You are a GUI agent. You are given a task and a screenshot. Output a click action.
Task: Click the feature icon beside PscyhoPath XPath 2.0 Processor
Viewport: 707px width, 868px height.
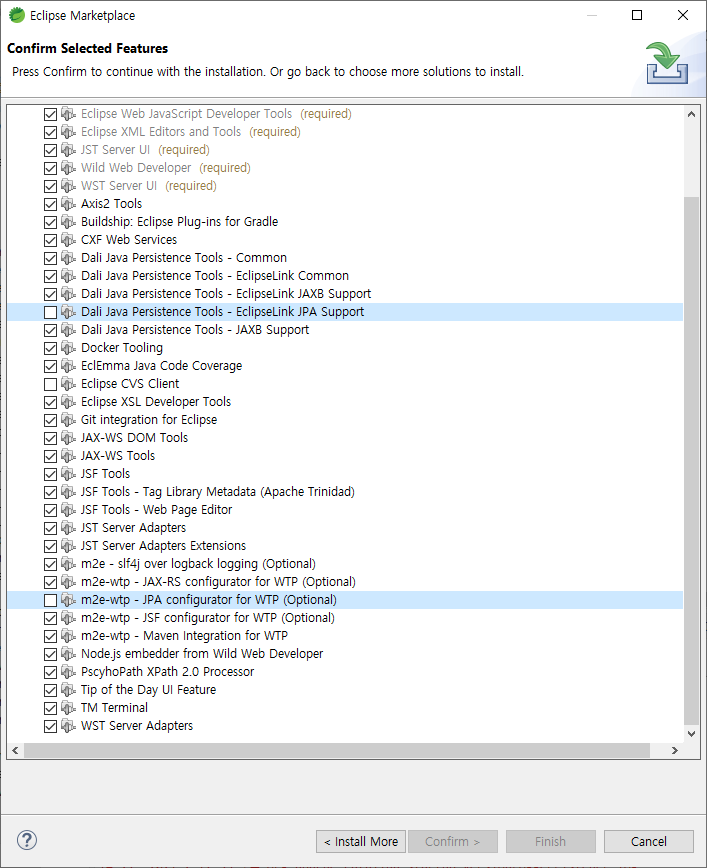click(68, 672)
